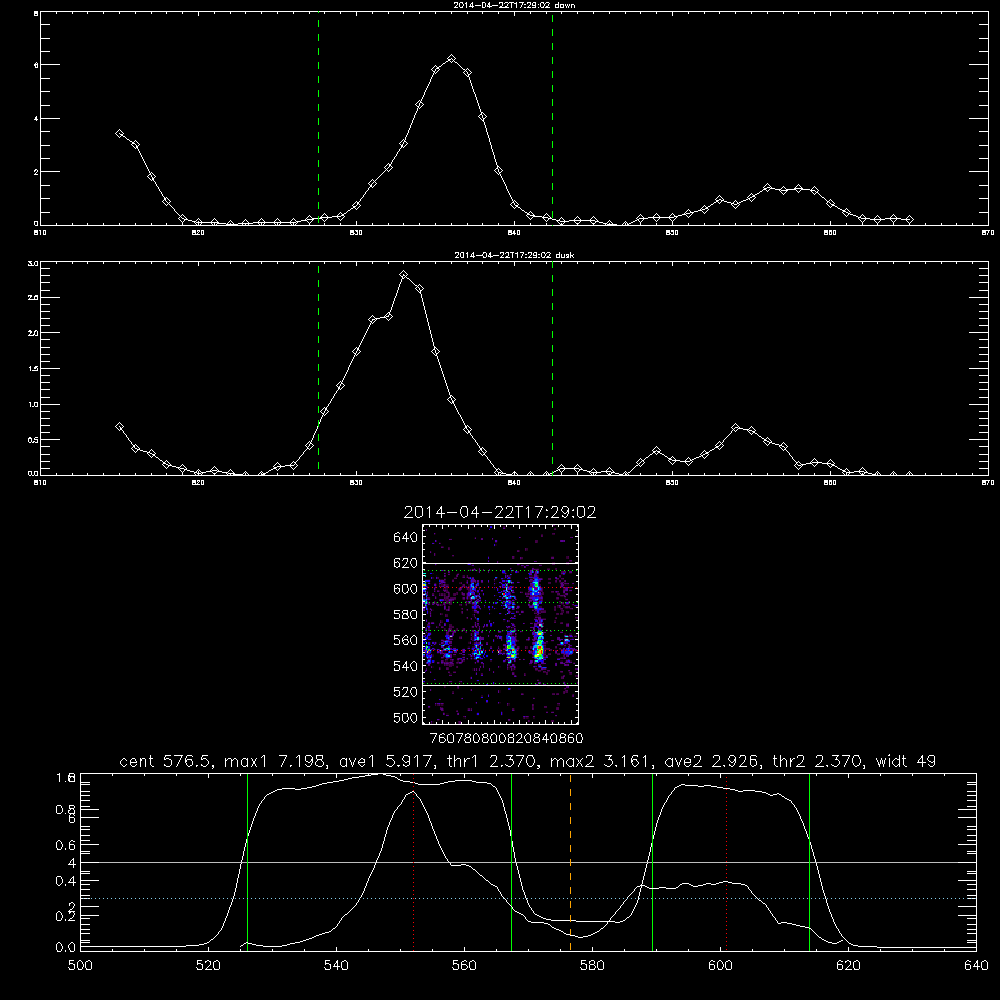Click the 580 label on heat map y-axis
The width and height of the screenshot is (1000, 1000).
[406, 615]
